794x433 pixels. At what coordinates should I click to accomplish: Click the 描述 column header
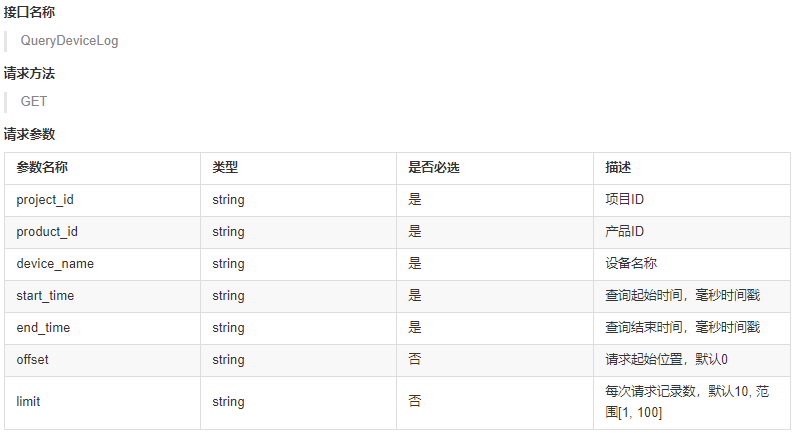tap(618, 168)
